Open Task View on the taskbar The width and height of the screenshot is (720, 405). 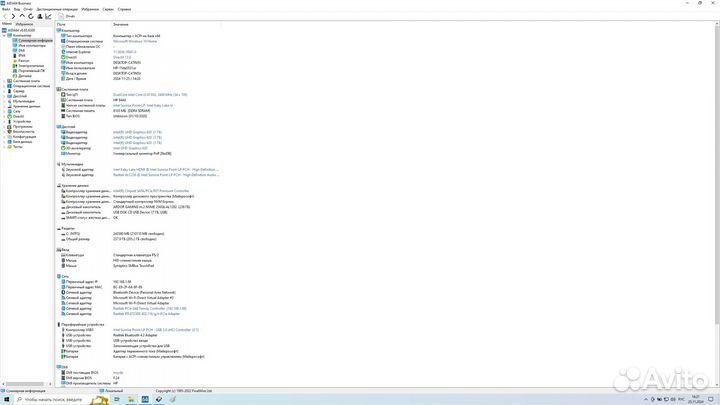pos(117,399)
